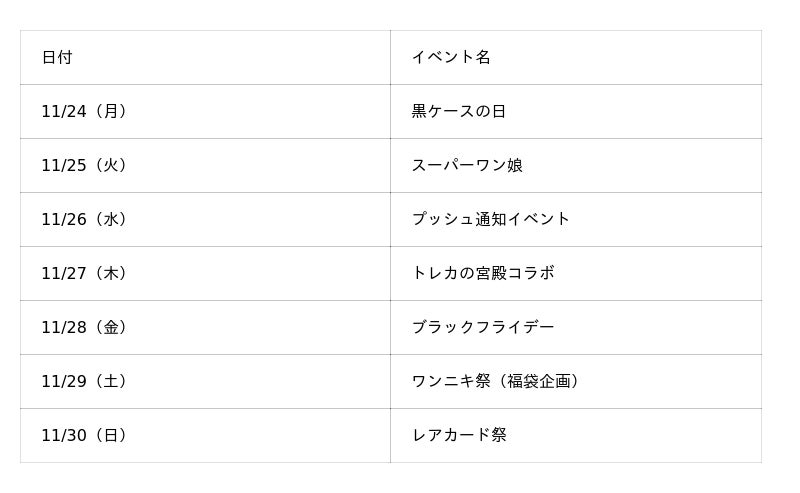Image resolution: width=800 pixels, height=493 pixels.
Task: Click the 11/28（金）date cell
Action: (x=85, y=328)
